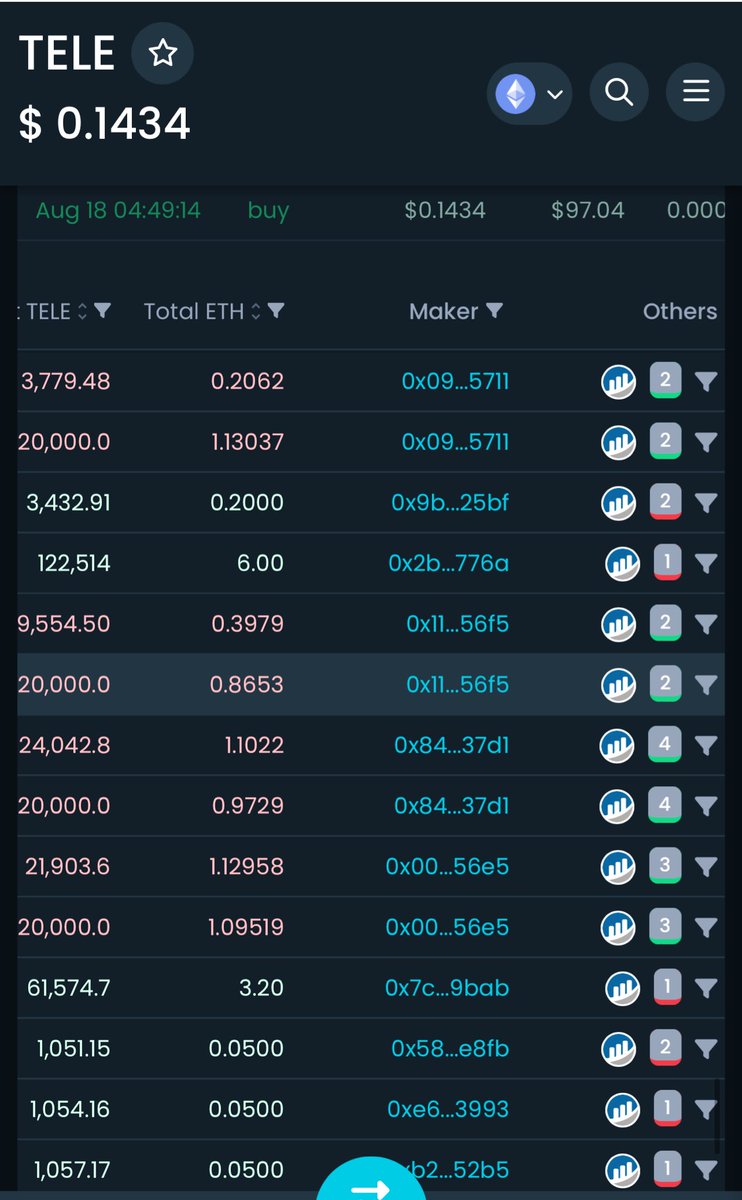Sort by Total ETH column arrows

255,311
